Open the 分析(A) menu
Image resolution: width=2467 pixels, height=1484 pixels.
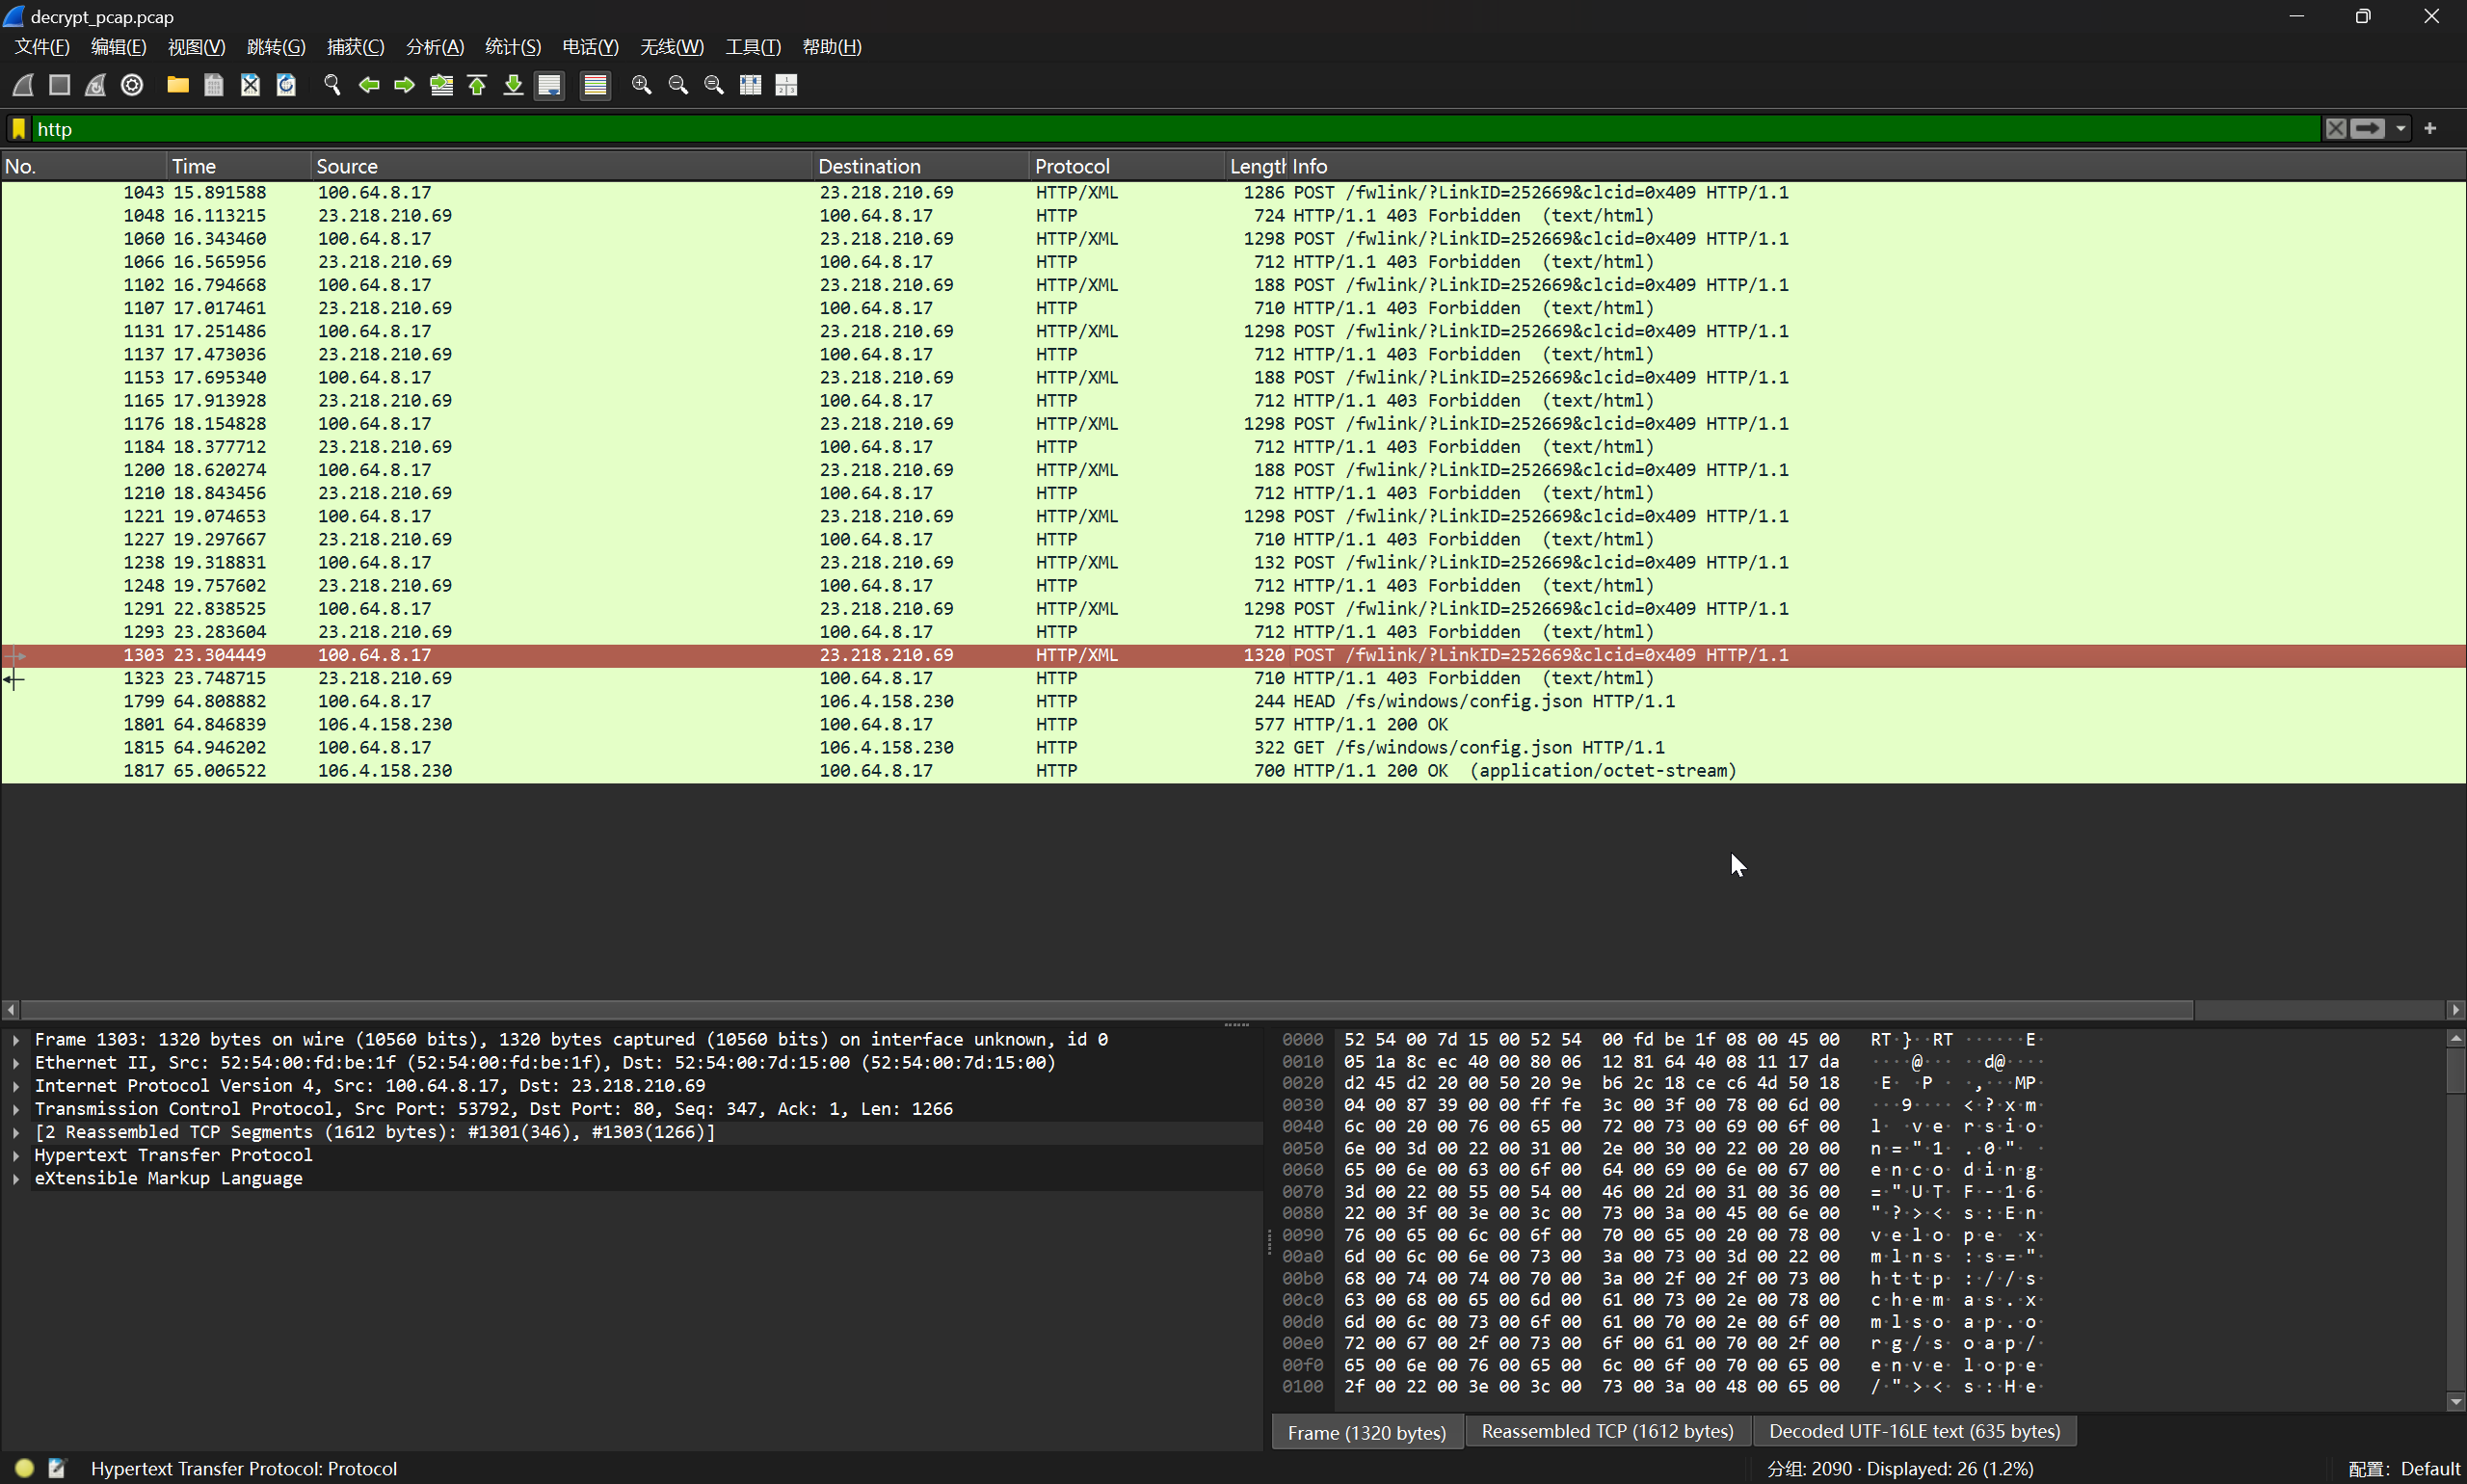pos(435,47)
